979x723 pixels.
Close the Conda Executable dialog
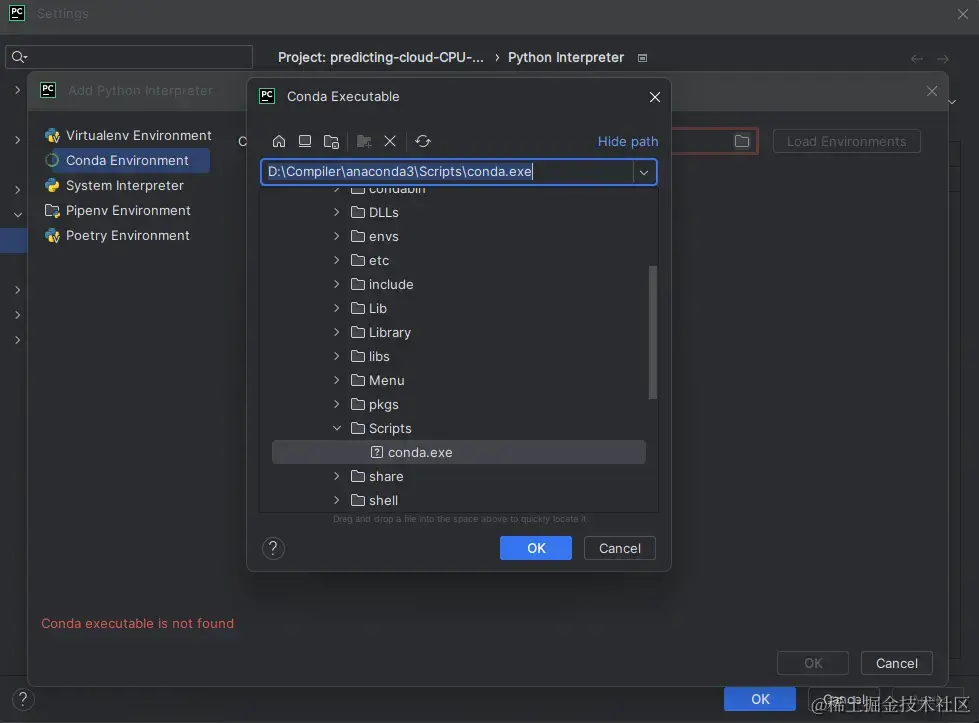(x=654, y=97)
